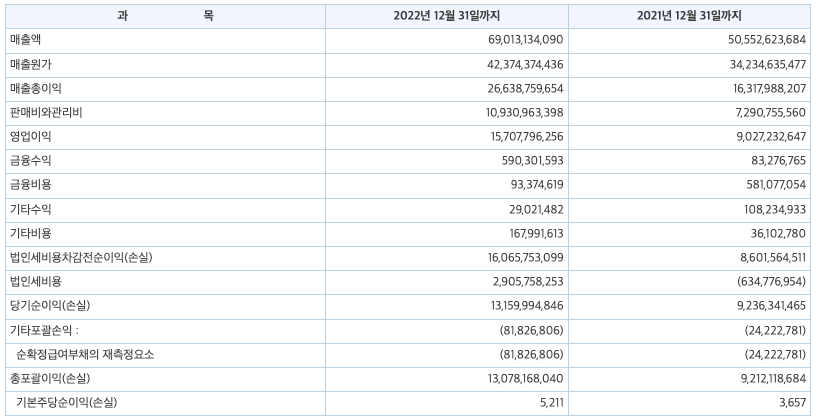Click the '매출총이익' row label
Image resolution: width=819 pixels, height=420 pixels.
36,88
